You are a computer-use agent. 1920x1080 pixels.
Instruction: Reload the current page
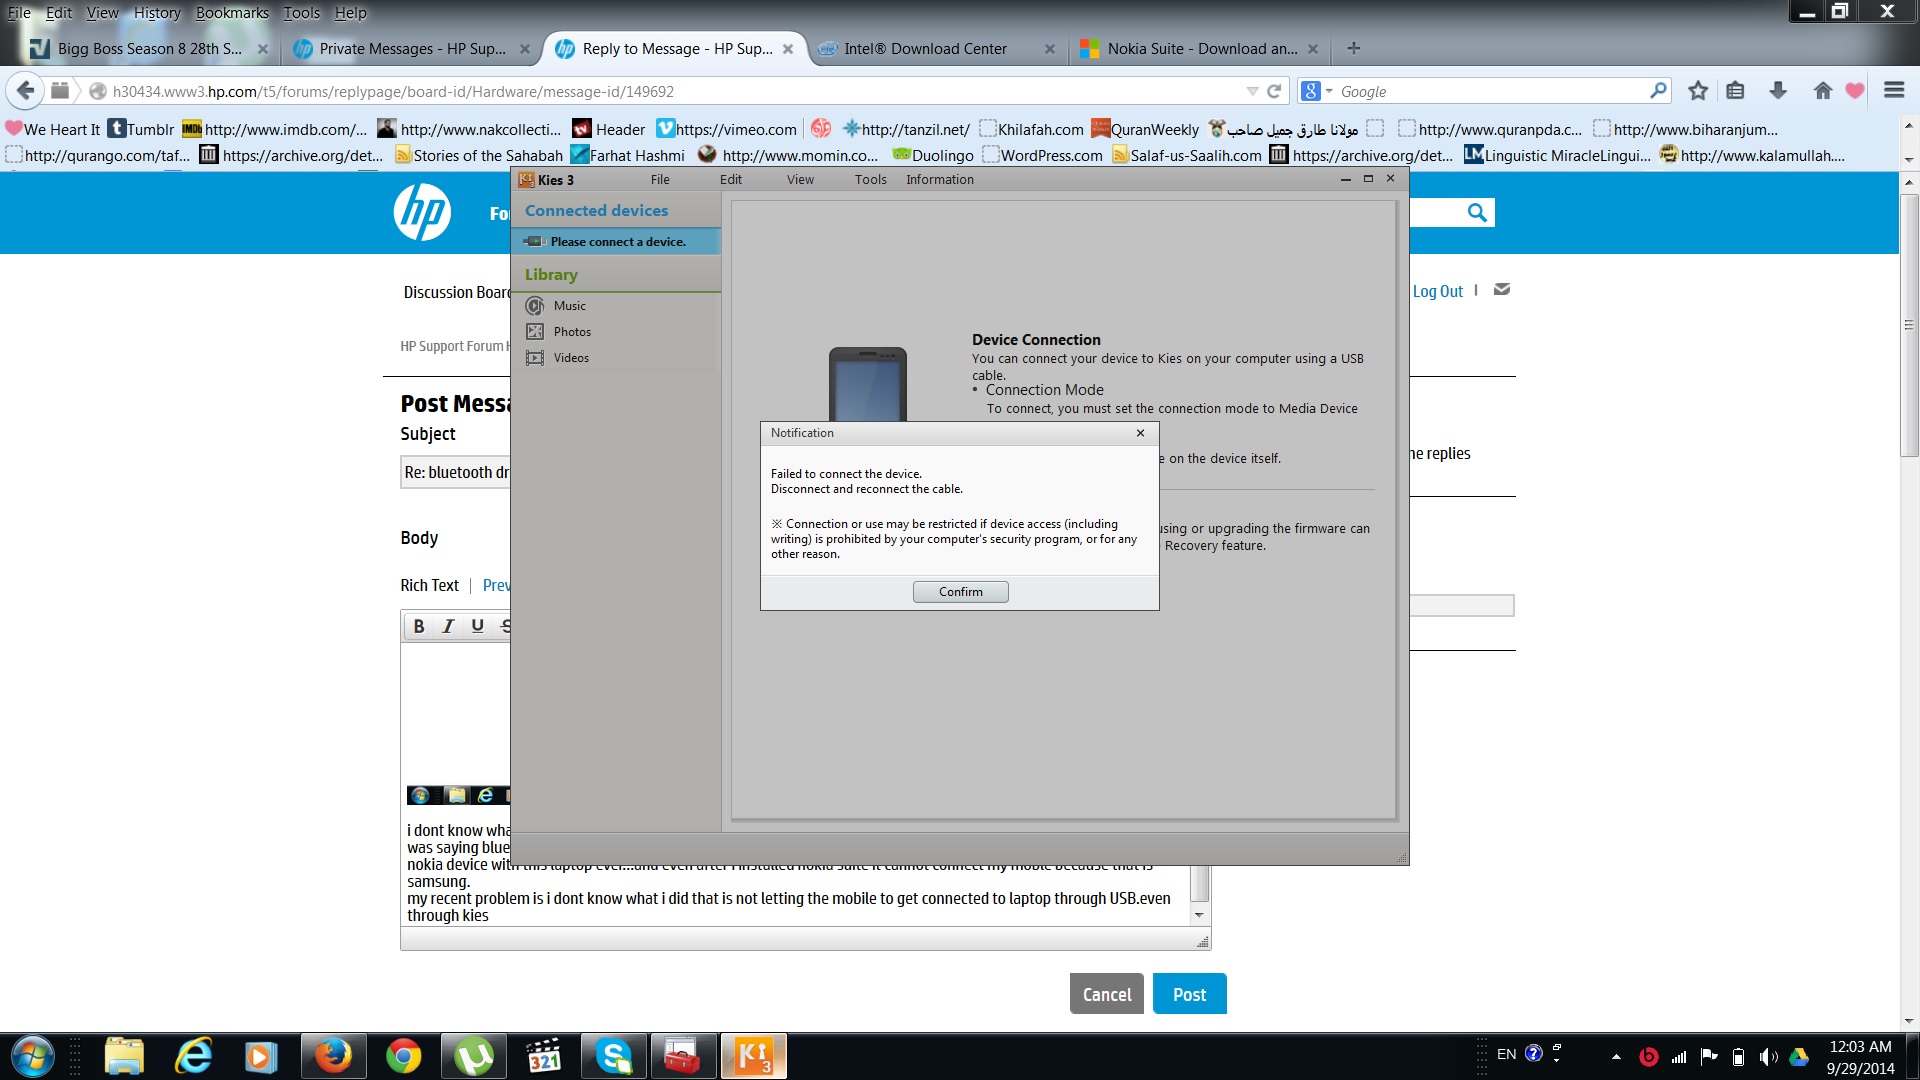pos(1274,91)
